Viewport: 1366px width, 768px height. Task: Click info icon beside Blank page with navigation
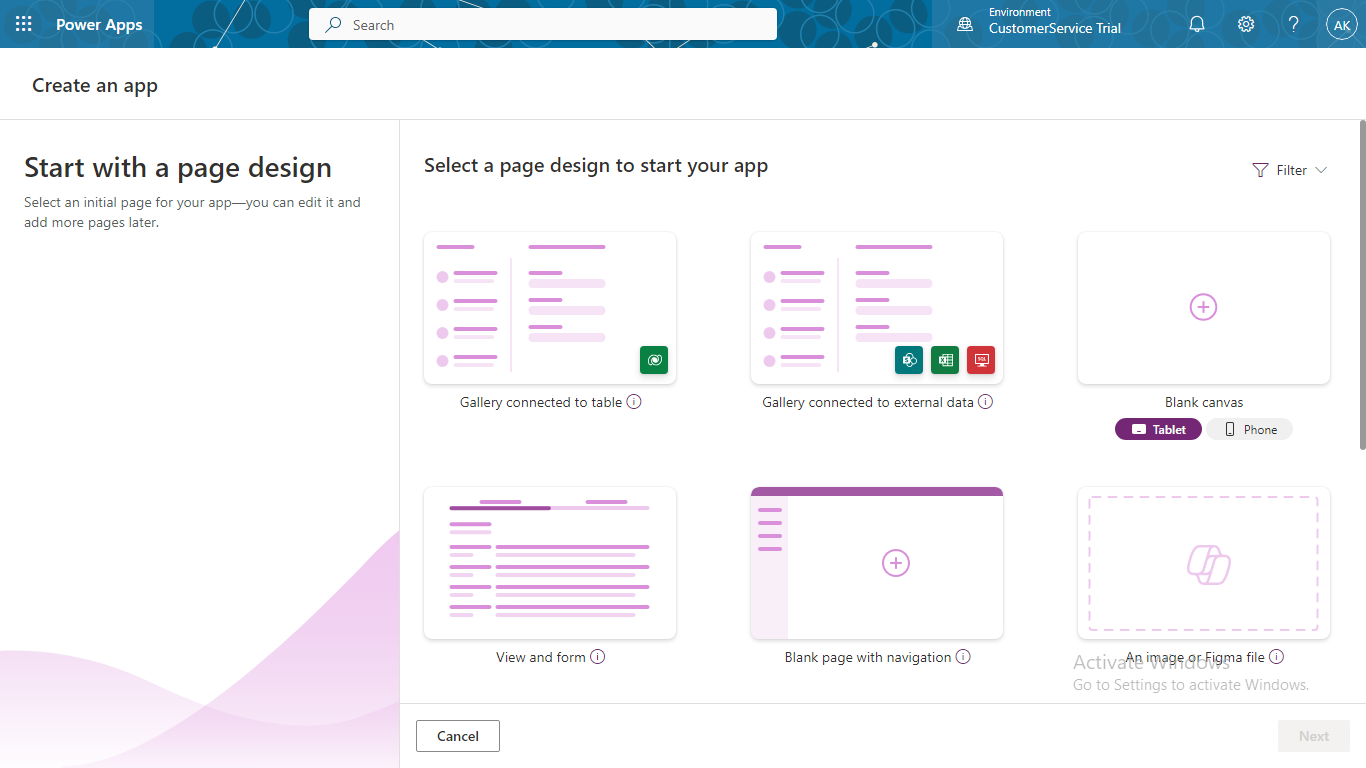(963, 657)
